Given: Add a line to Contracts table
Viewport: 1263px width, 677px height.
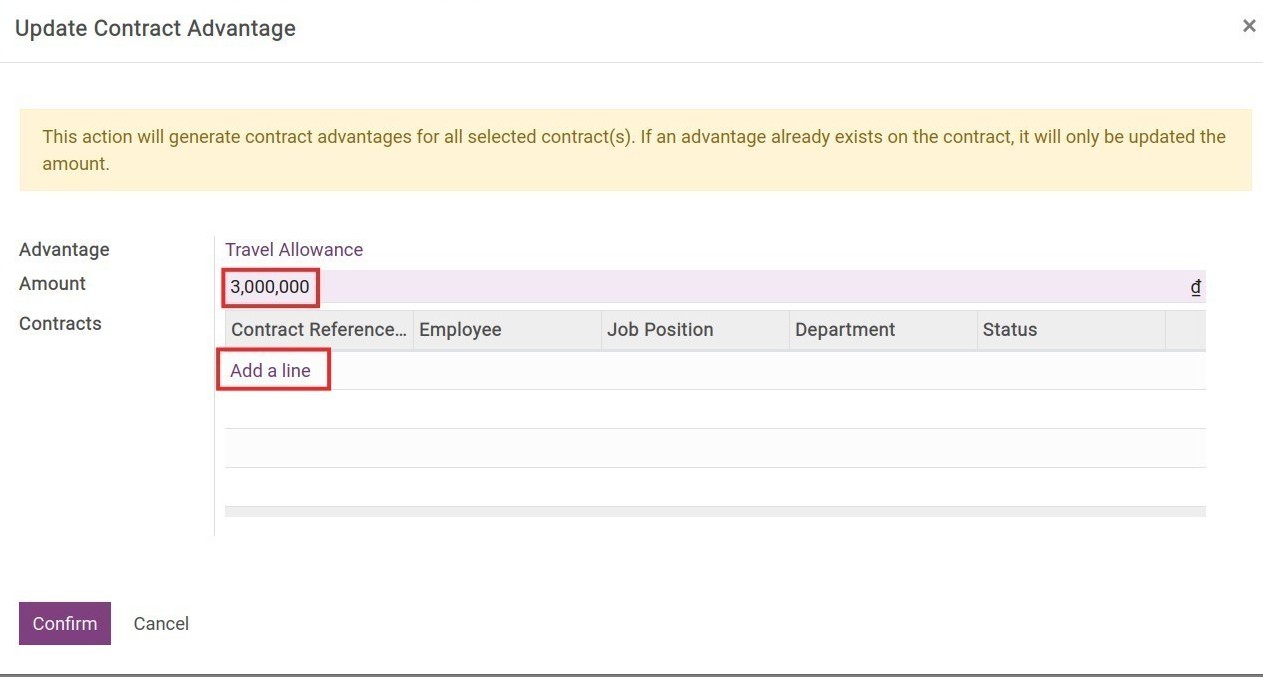Looking at the screenshot, I should (x=271, y=371).
